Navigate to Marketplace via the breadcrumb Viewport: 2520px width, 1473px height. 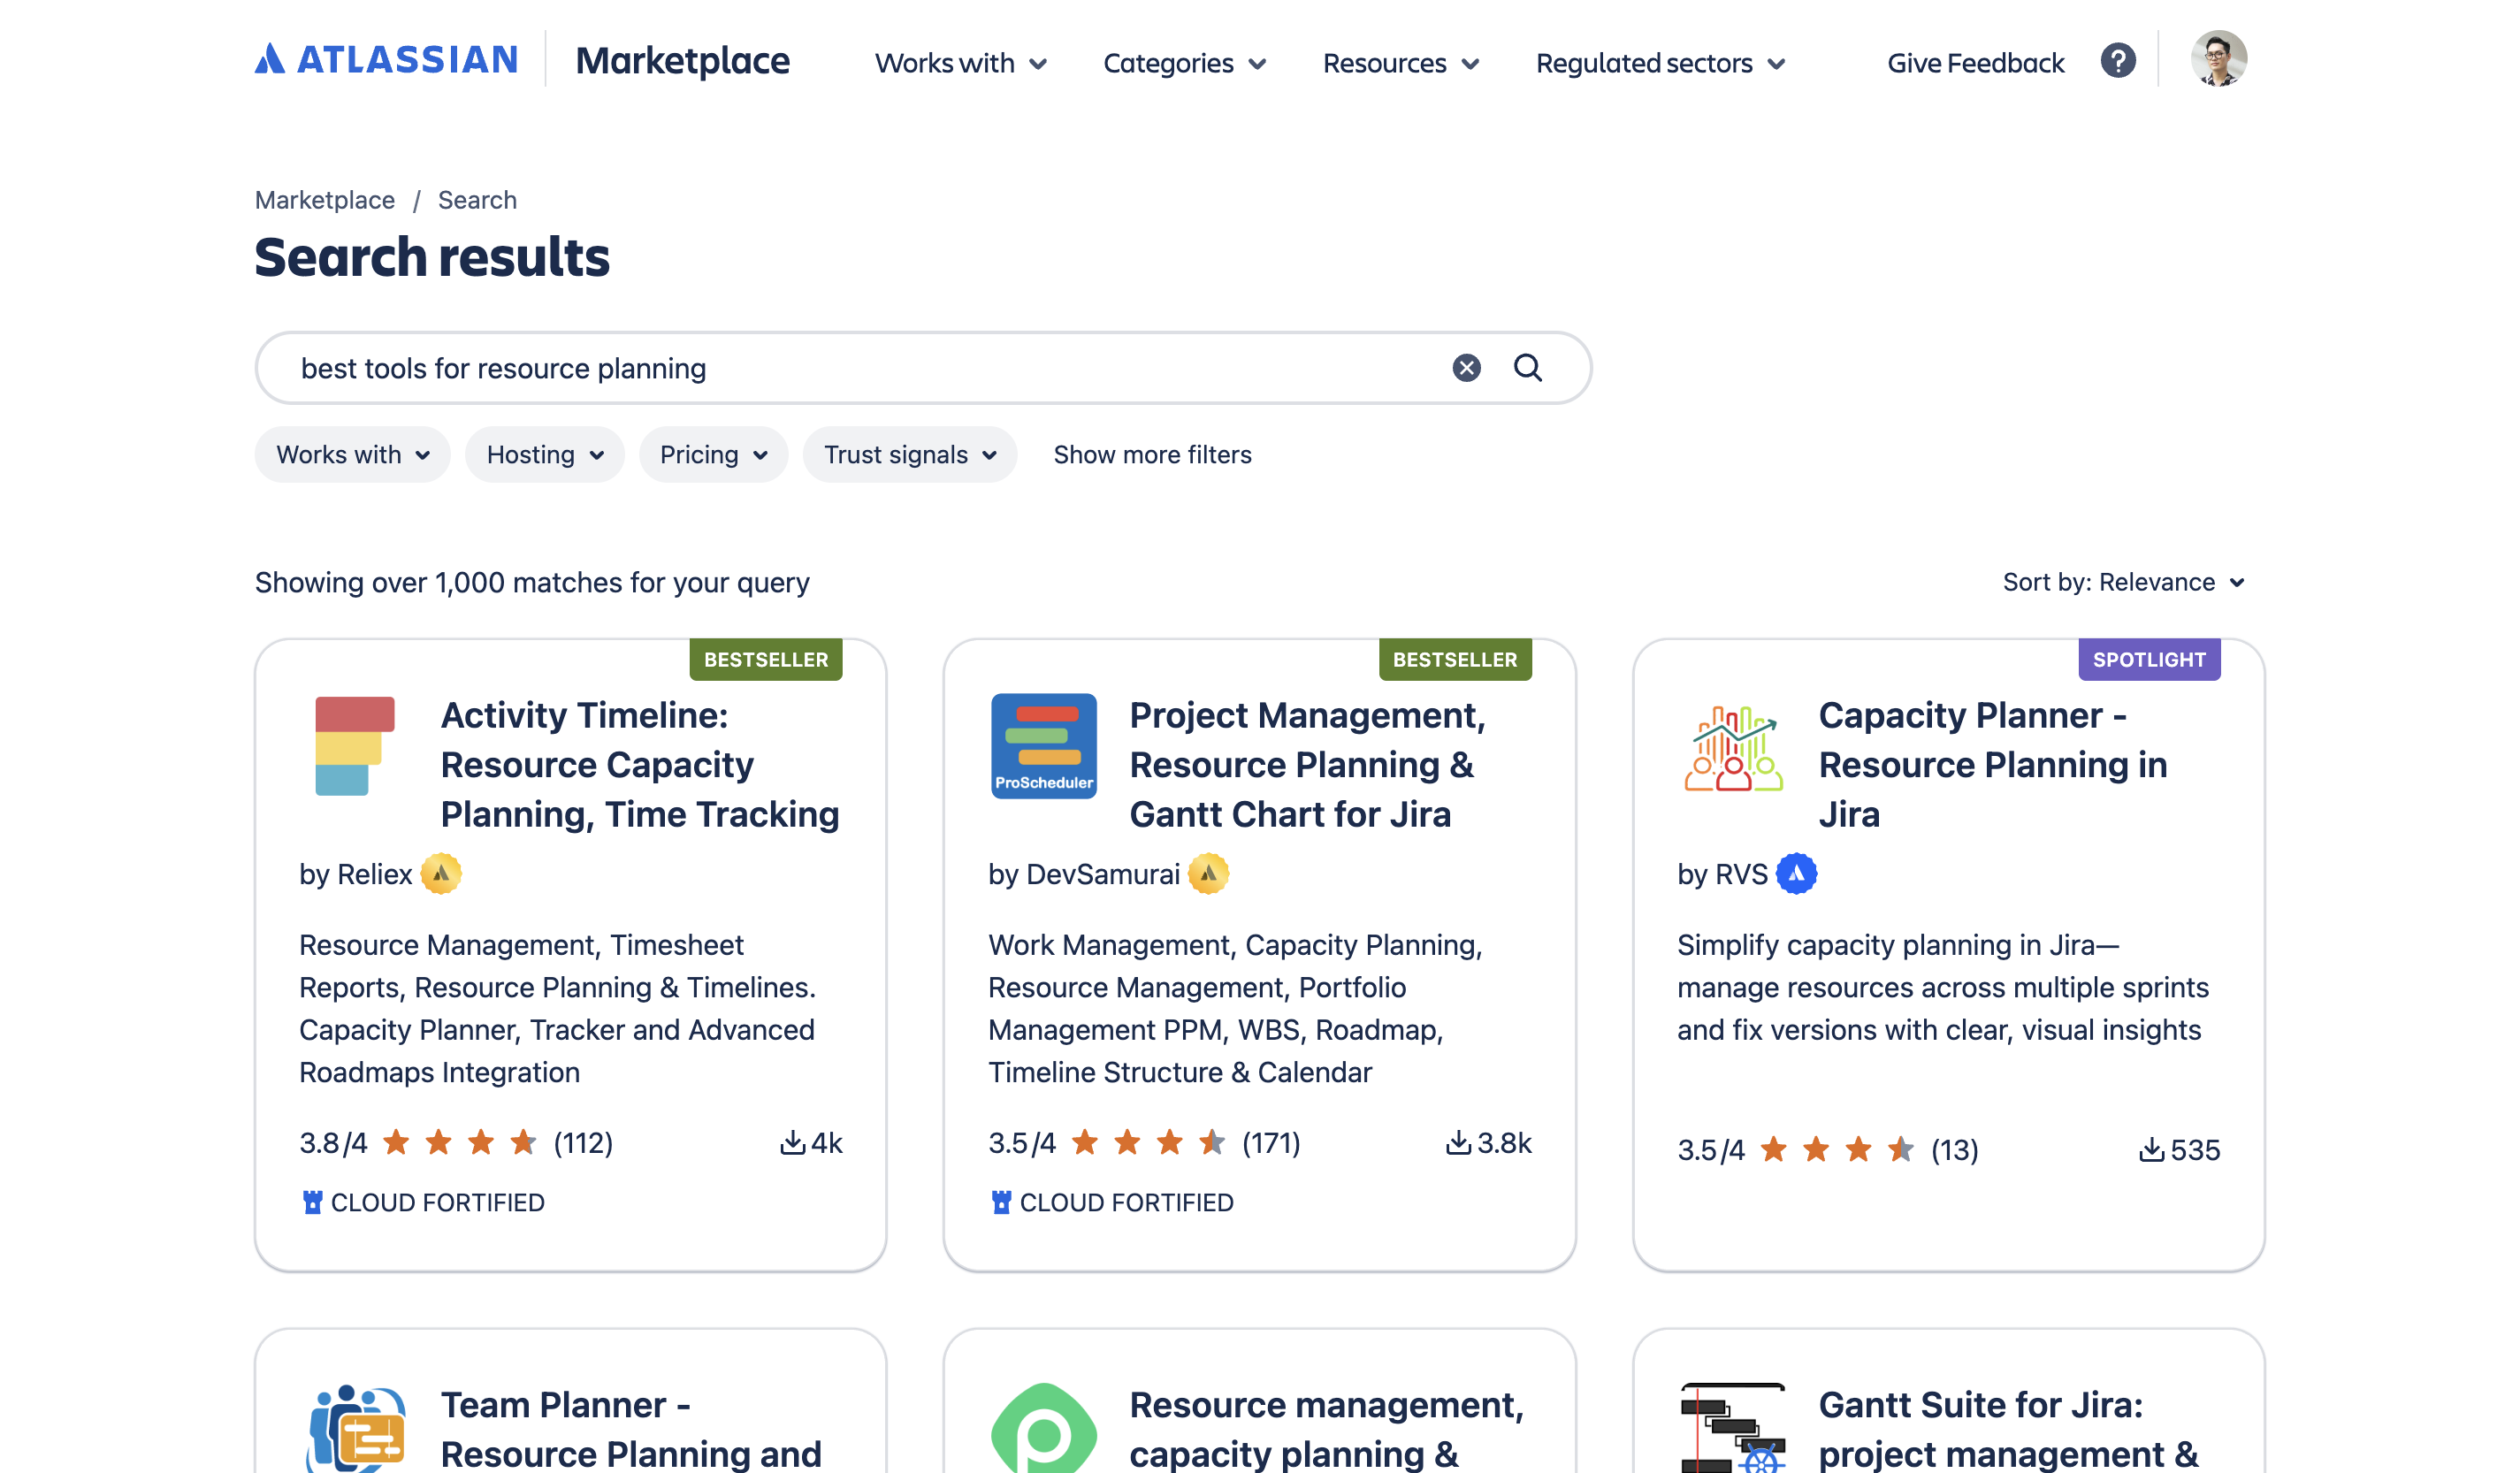[325, 200]
